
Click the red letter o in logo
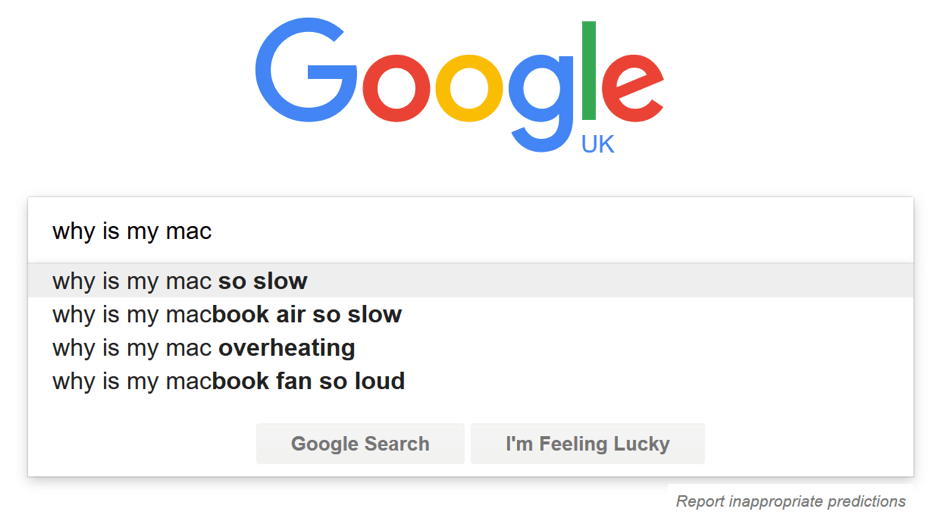click(396, 88)
